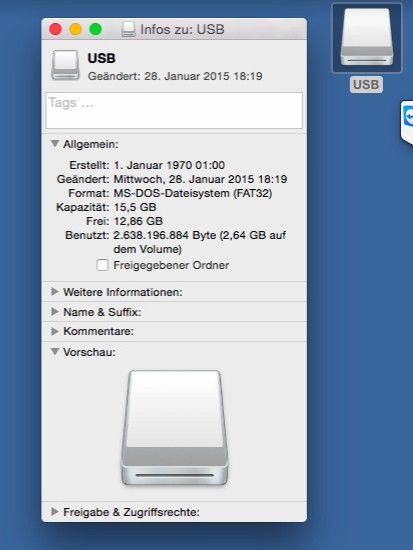Click the Benutzt value 2.638.196.884 Byte
Viewport: 413px width, 550px height.
click(x=200, y=242)
